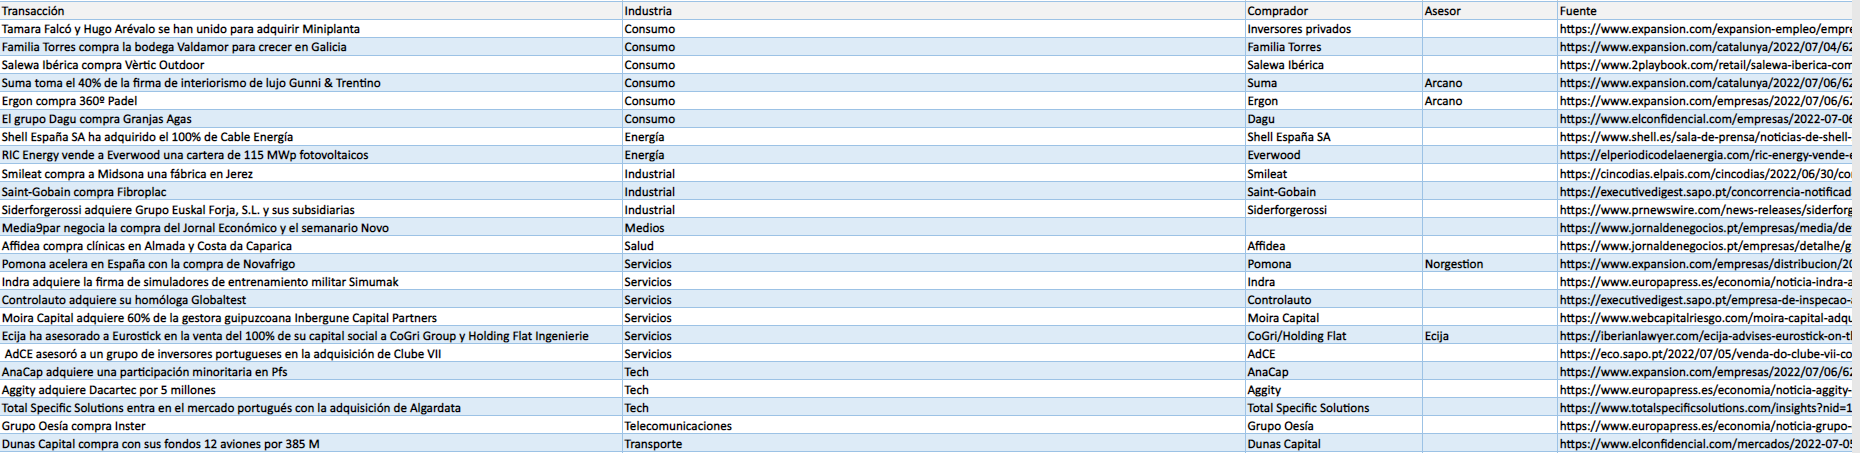The height and width of the screenshot is (453, 1860).
Task: Select the Arcano advisor cell in Suma row
Action: [1490, 83]
